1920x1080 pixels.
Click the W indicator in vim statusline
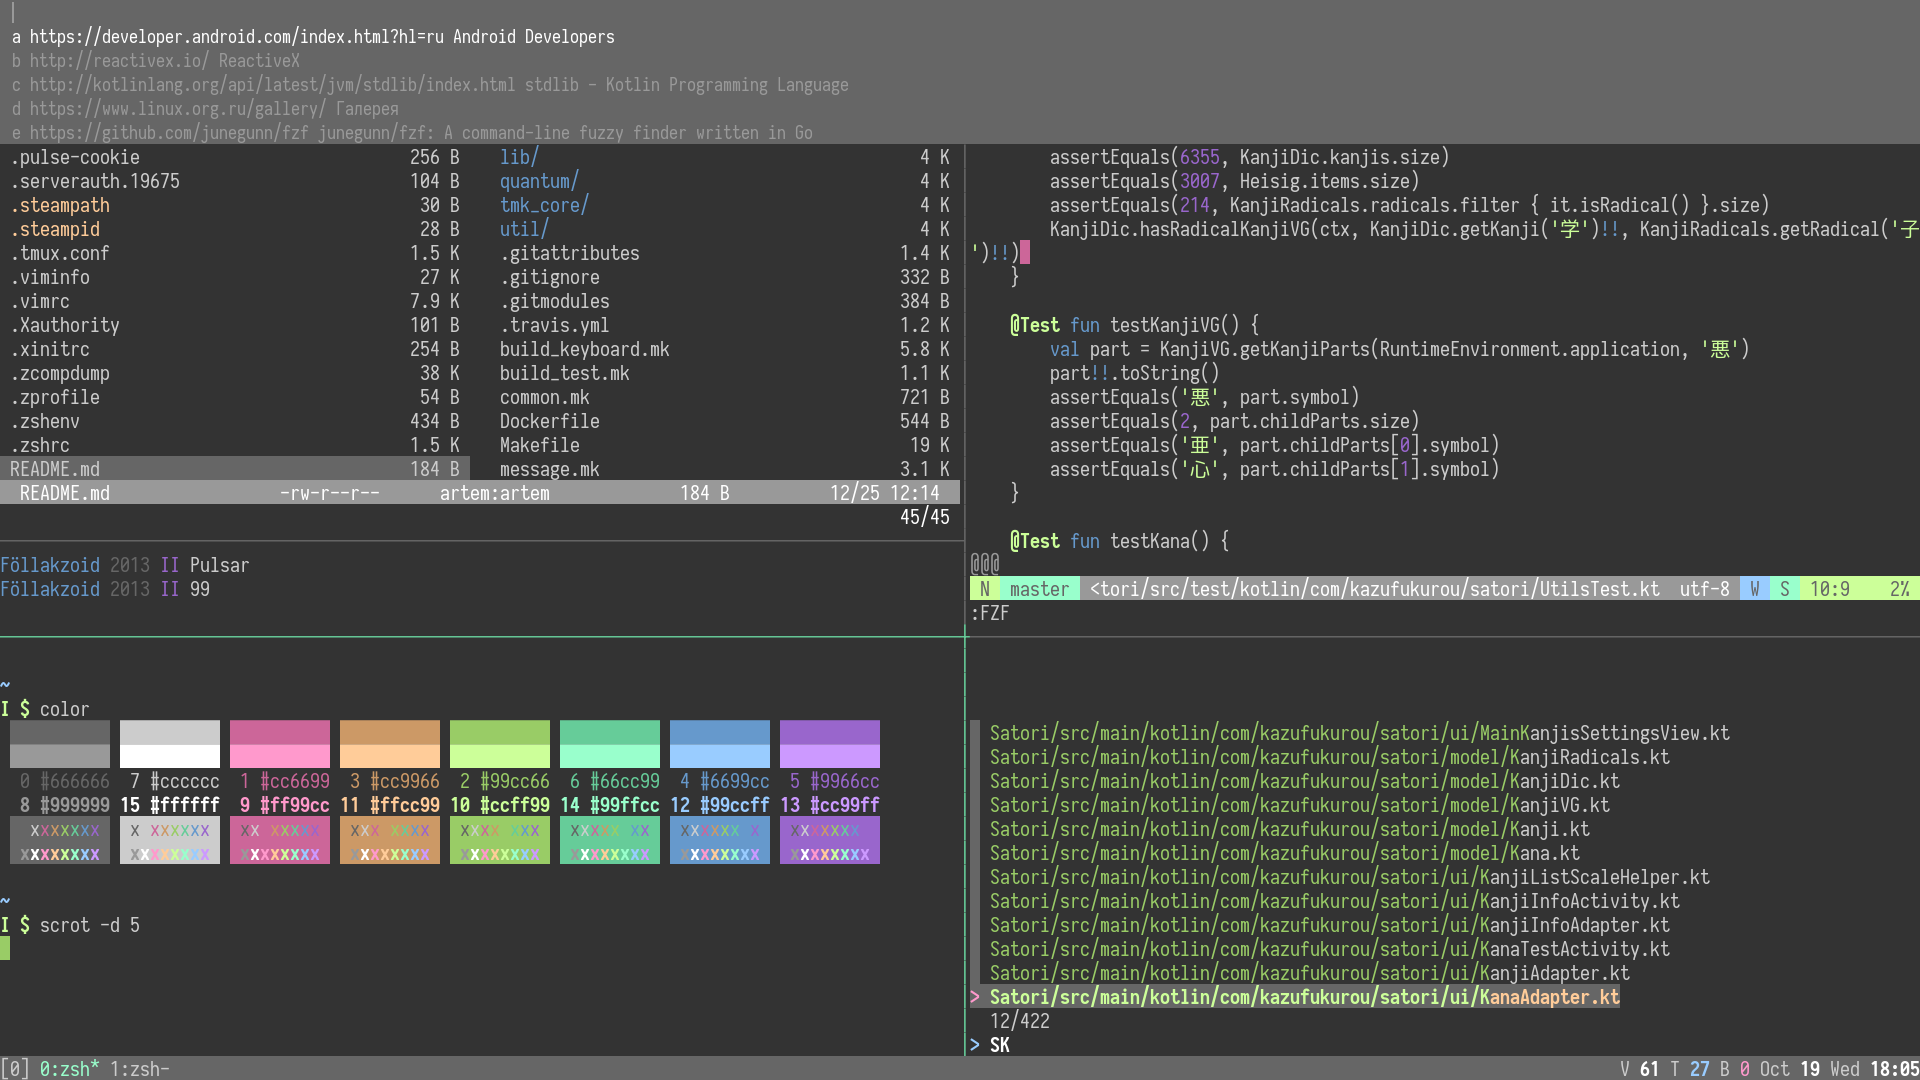[1754, 589]
